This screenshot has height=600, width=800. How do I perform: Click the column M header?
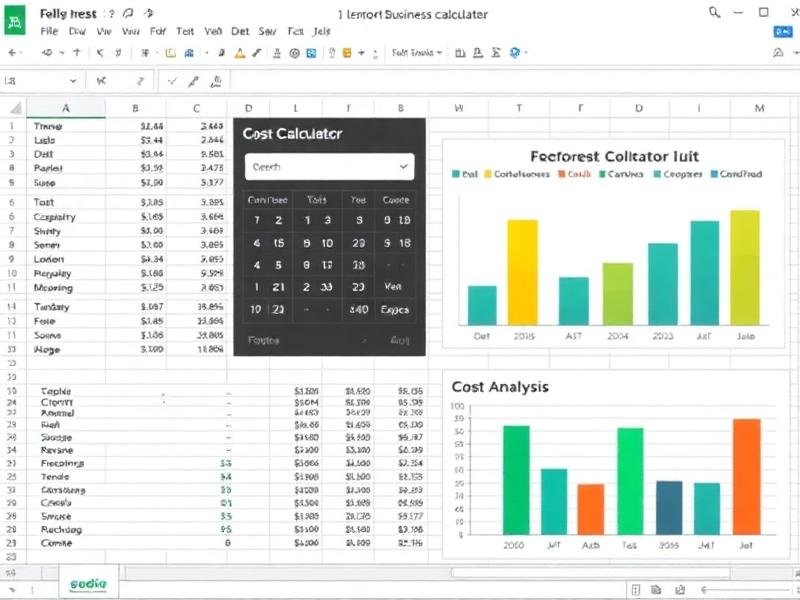(760, 108)
